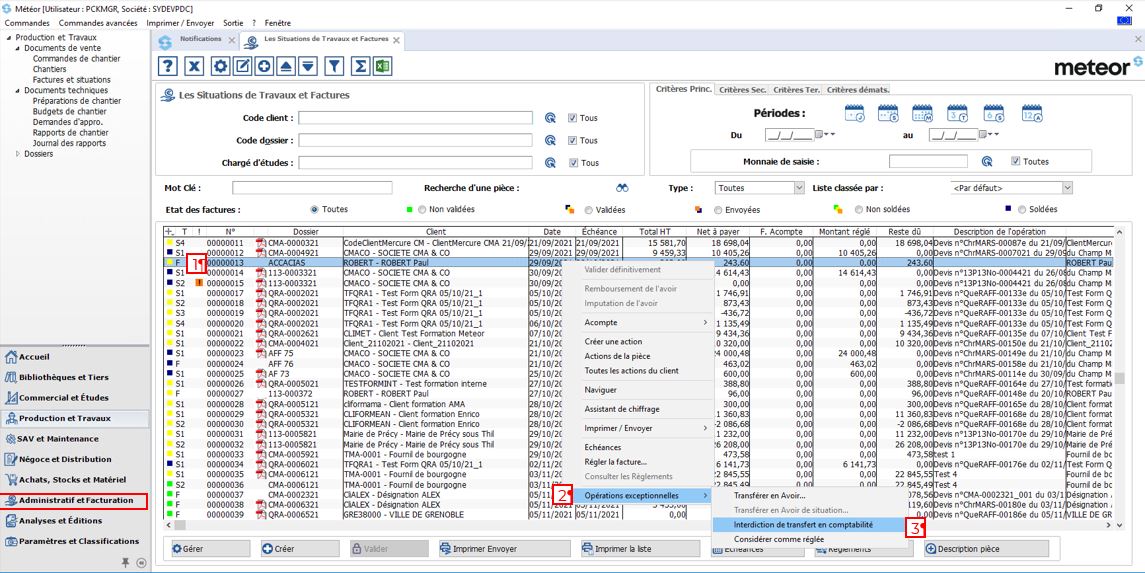Click the edit pencil toolbar icon
The width and height of the screenshot is (1145, 573).
(x=242, y=66)
